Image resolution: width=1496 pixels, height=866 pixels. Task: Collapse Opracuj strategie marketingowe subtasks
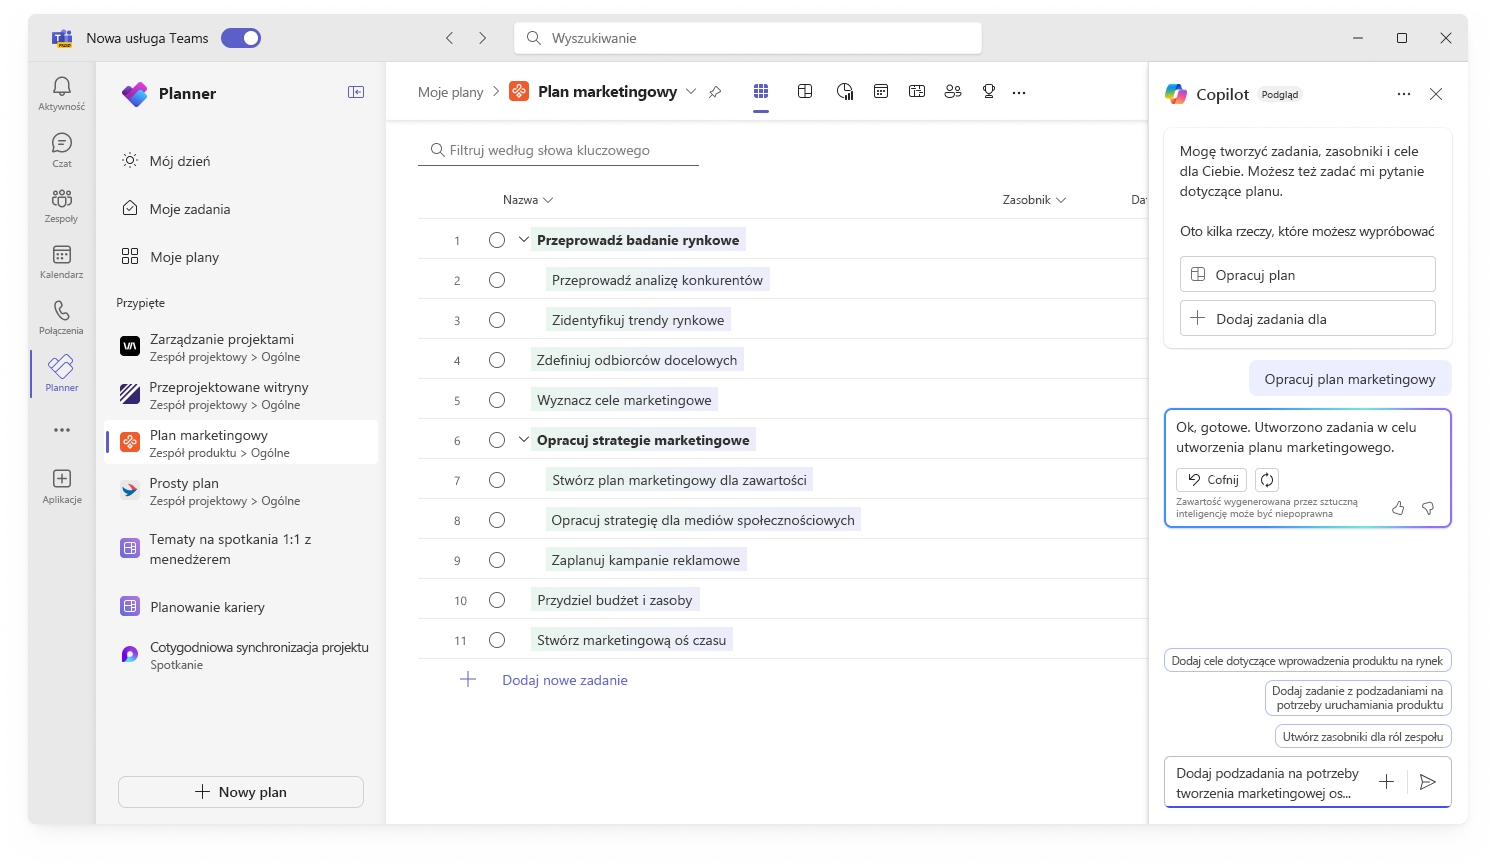[x=524, y=440]
